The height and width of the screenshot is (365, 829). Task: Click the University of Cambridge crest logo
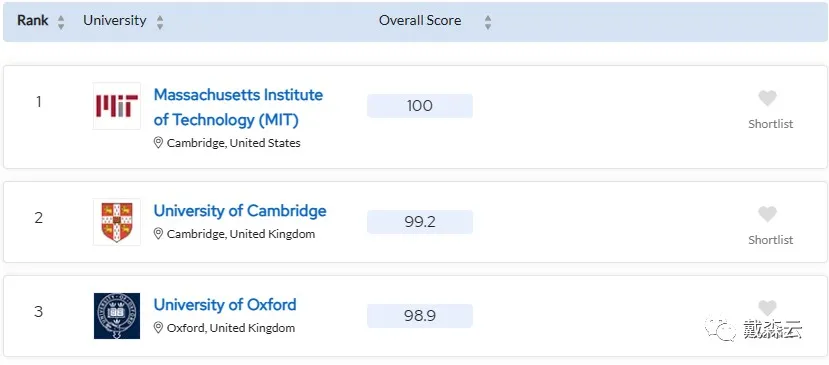pos(117,222)
